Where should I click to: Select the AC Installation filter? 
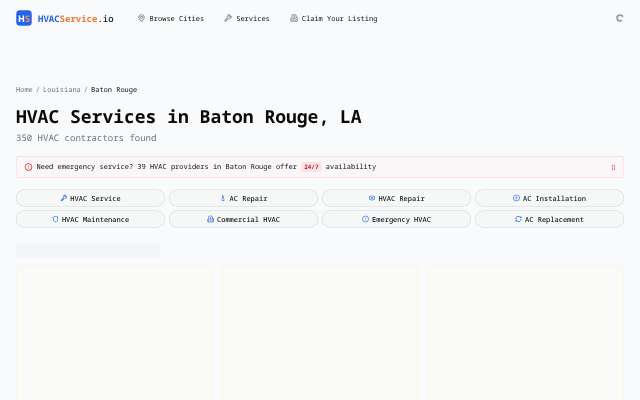coord(549,198)
